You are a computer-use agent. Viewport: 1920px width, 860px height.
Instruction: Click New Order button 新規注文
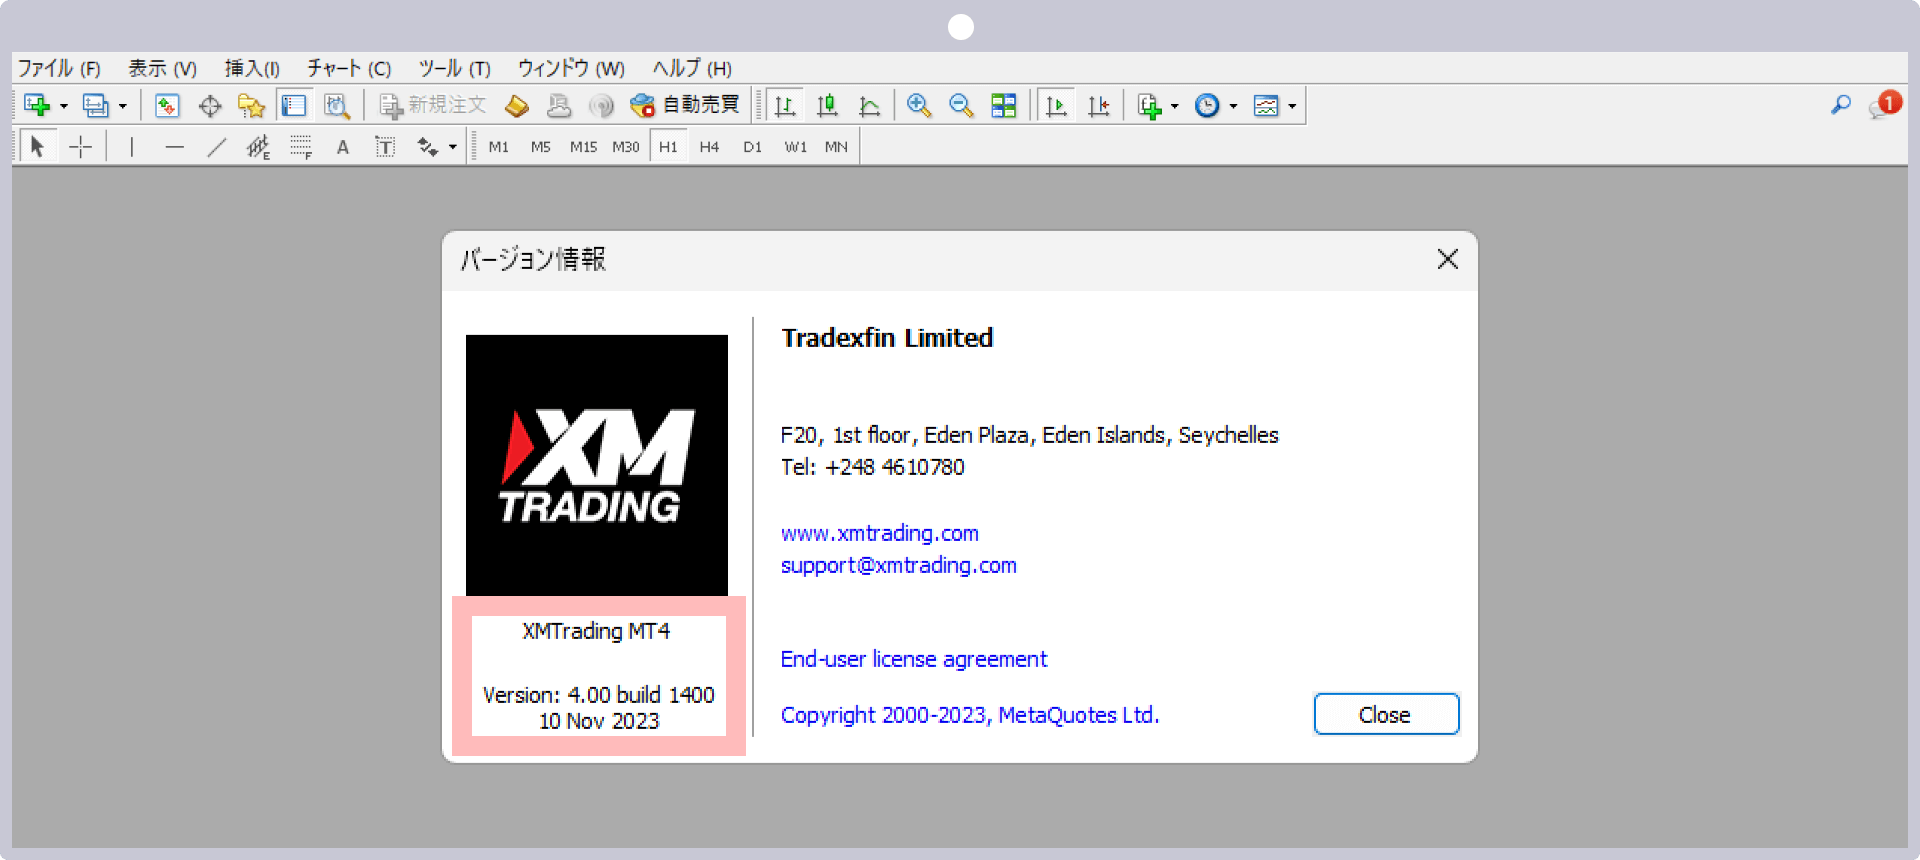[x=432, y=105]
